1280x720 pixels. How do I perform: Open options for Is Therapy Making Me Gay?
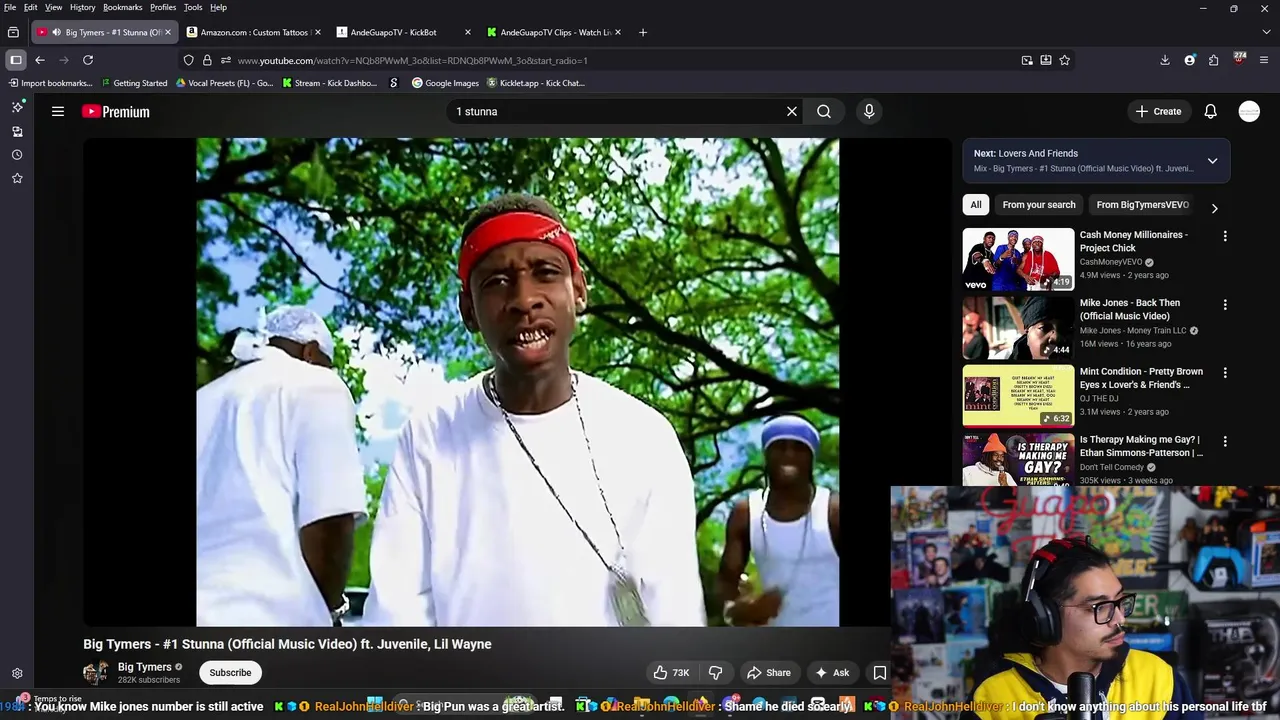(1225, 441)
